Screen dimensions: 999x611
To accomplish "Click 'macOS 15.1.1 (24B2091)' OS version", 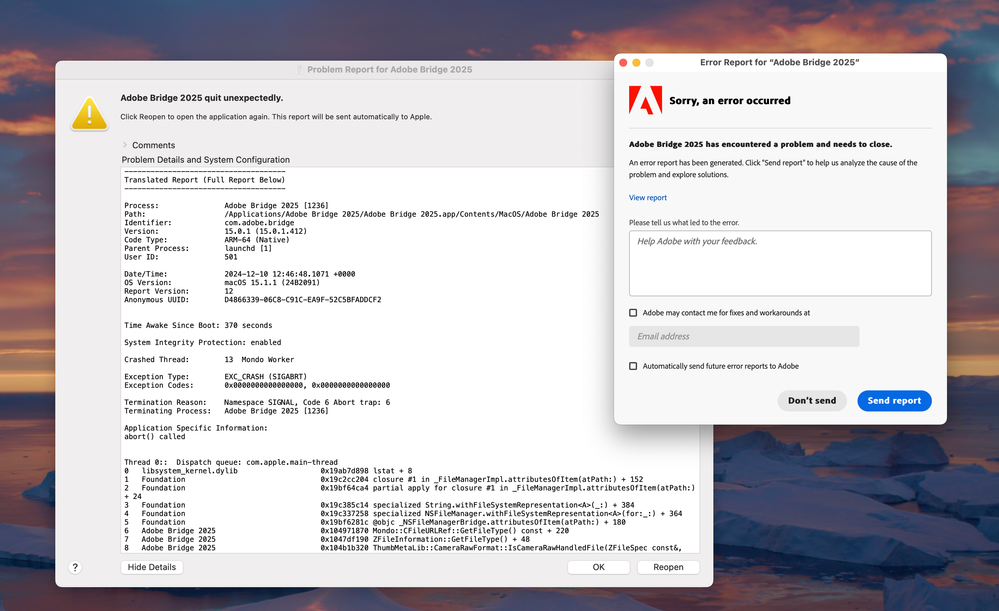I will [x=272, y=283].
